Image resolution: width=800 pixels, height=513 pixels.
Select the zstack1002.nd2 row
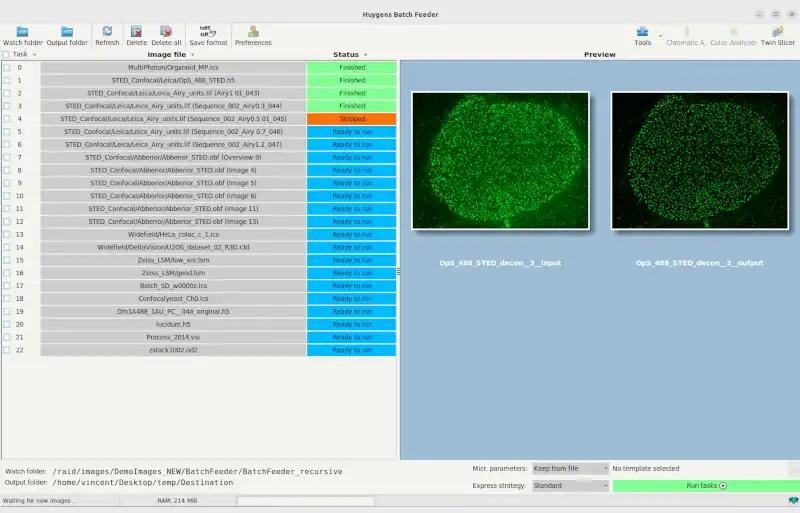tap(173, 350)
